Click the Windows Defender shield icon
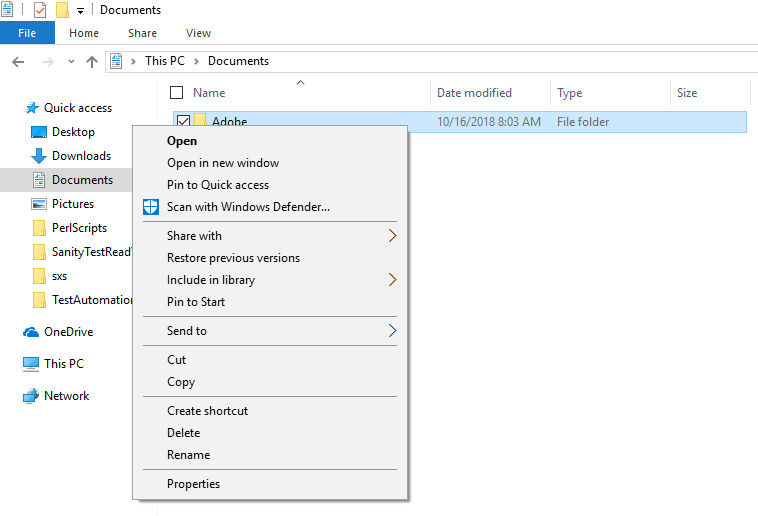Screen dimensions: 758x516 click(x=151, y=207)
